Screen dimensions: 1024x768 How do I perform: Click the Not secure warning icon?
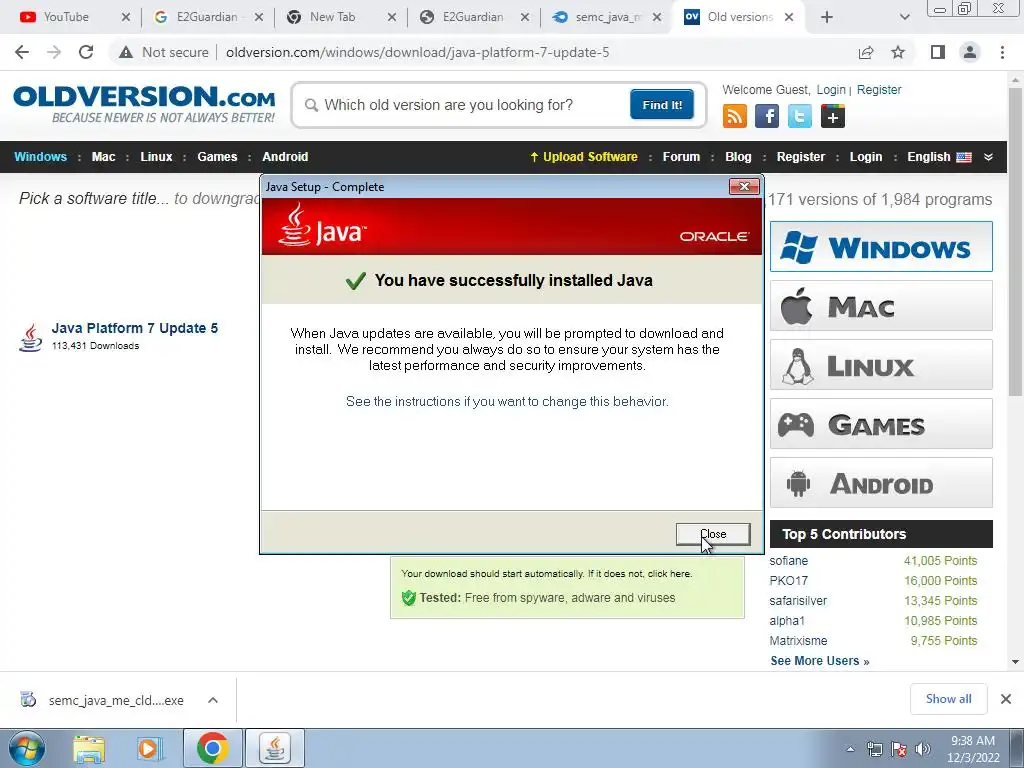pyautogui.click(x=126, y=52)
